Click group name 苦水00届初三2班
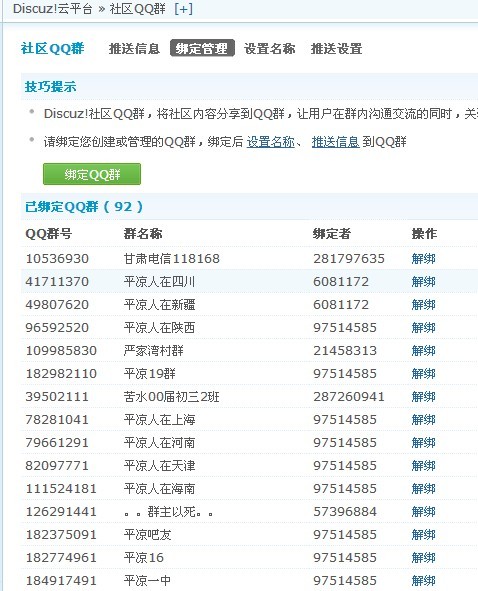The width and height of the screenshot is (478, 591). [172, 397]
